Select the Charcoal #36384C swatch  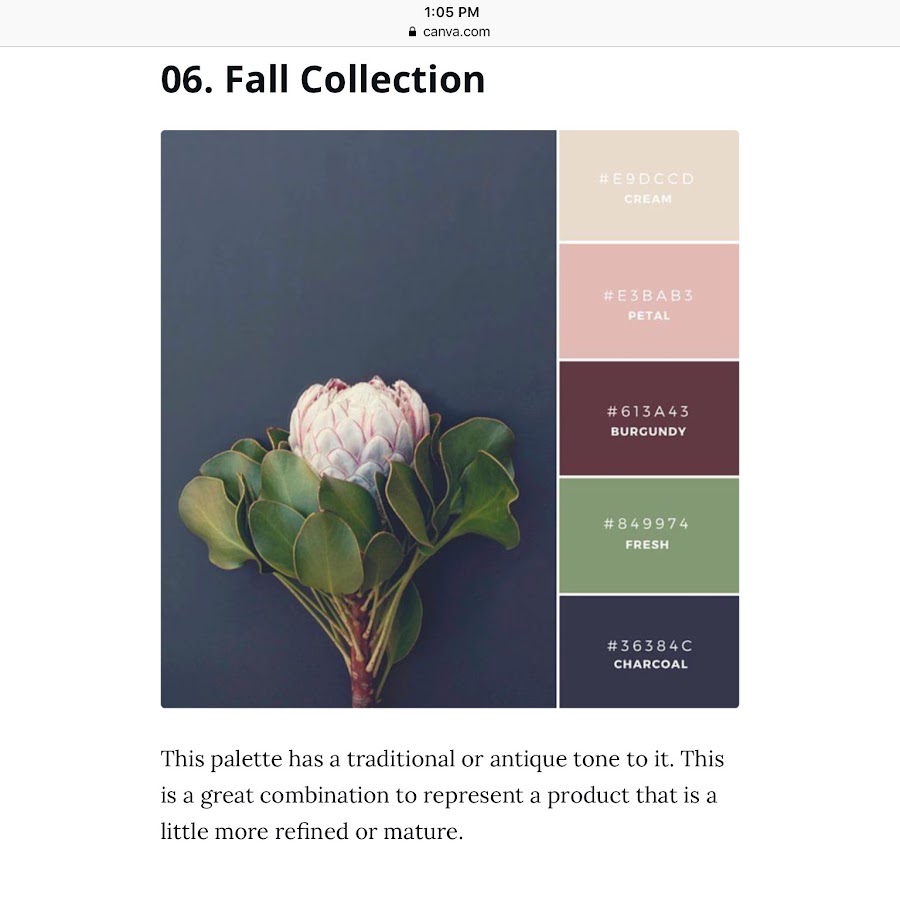649,652
